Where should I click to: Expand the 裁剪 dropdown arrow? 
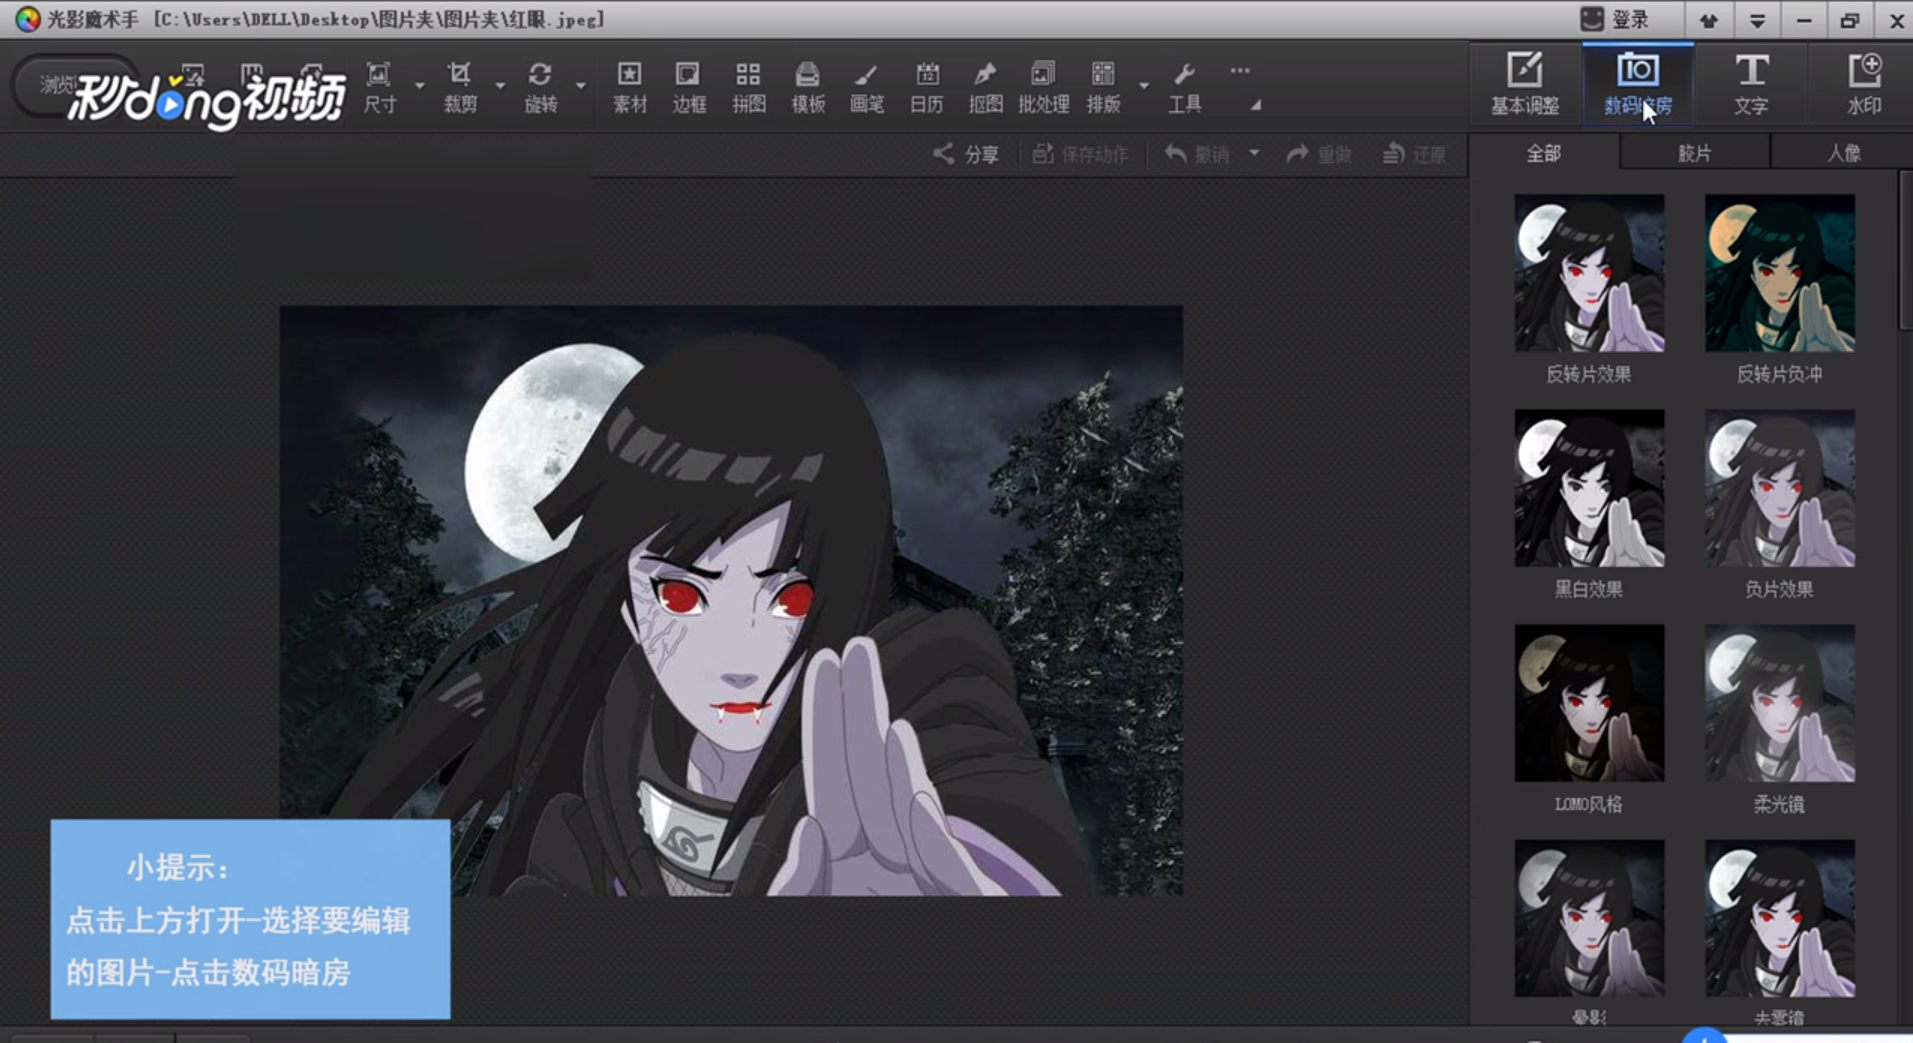(x=500, y=86)
